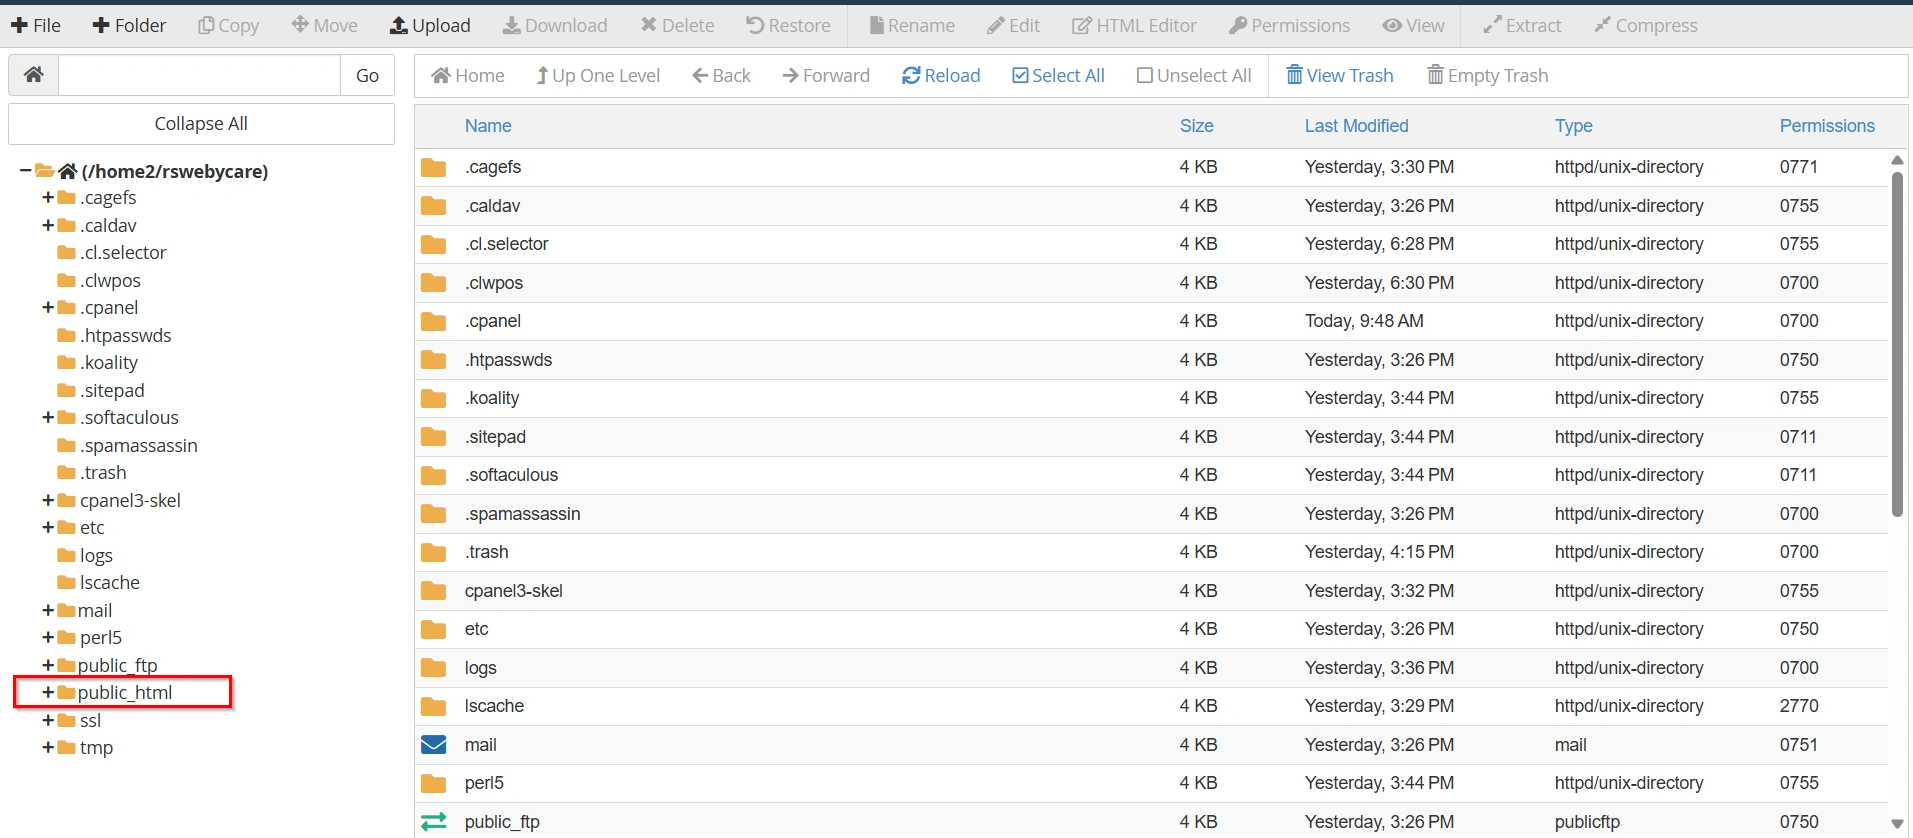1913x838 pixels.
Task: Select the .clwpos row name
Action: tap(494, 283)
